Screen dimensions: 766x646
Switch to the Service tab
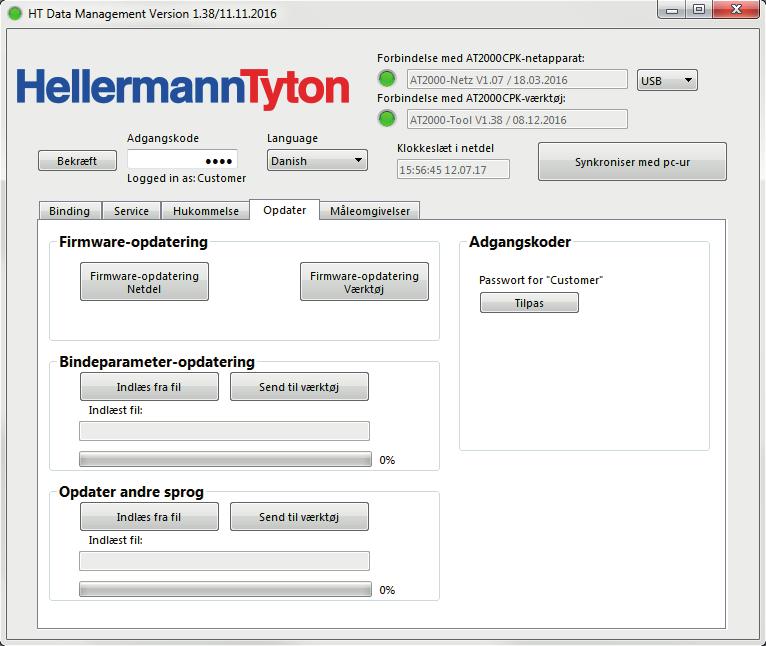(x=131, y=211)
